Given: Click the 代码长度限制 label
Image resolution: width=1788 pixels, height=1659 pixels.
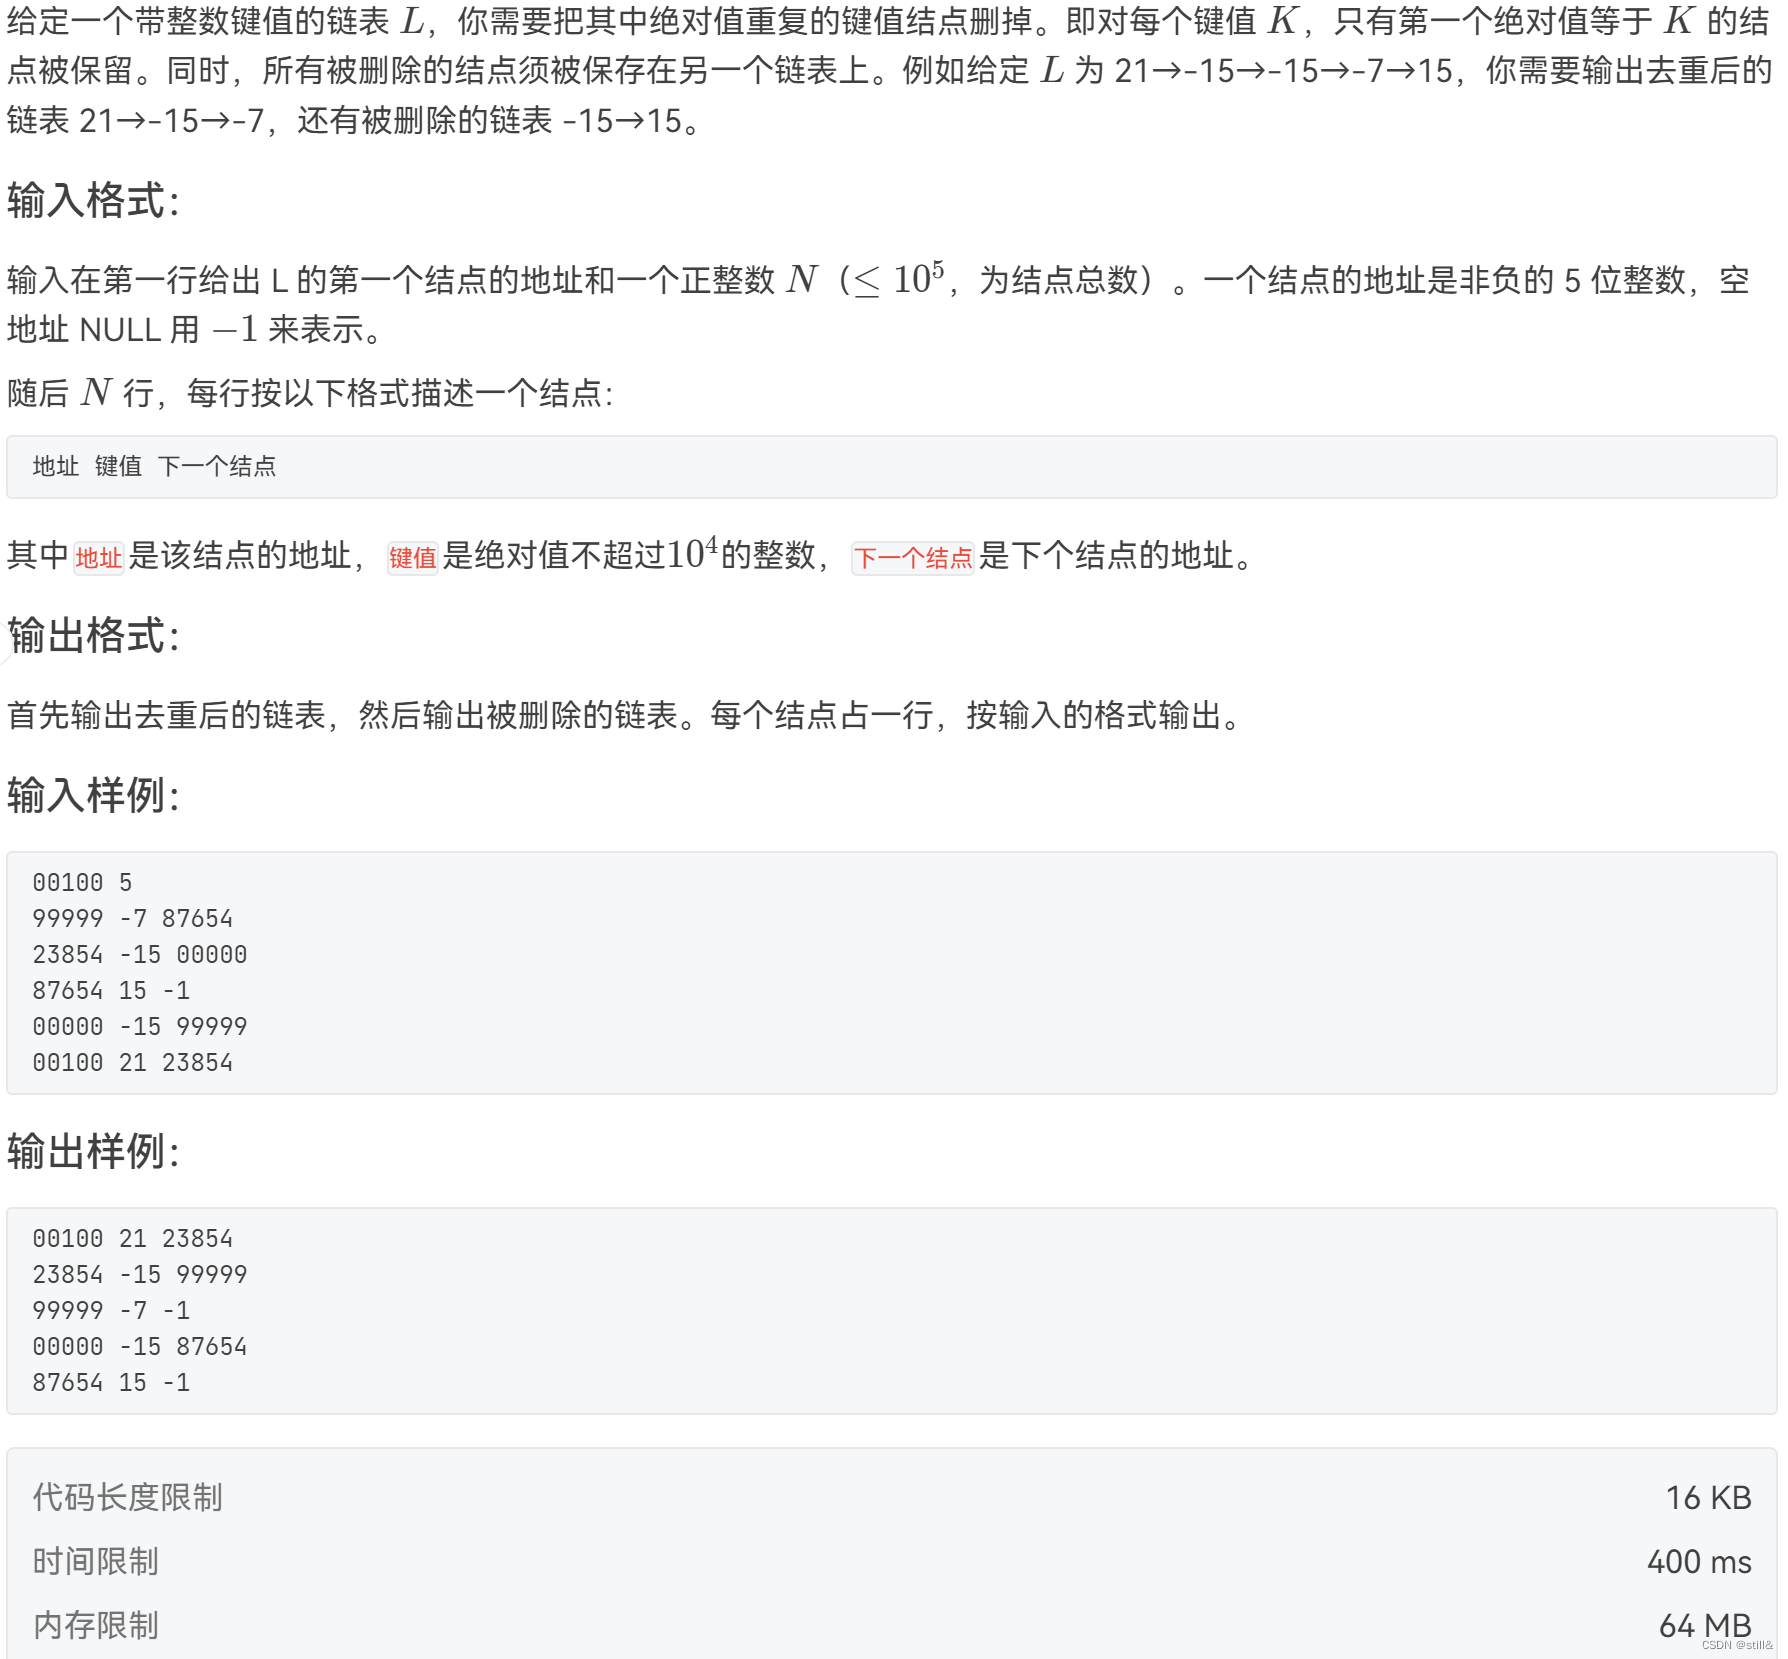Looking at the screenshot, I should [x=127, y=1497].
